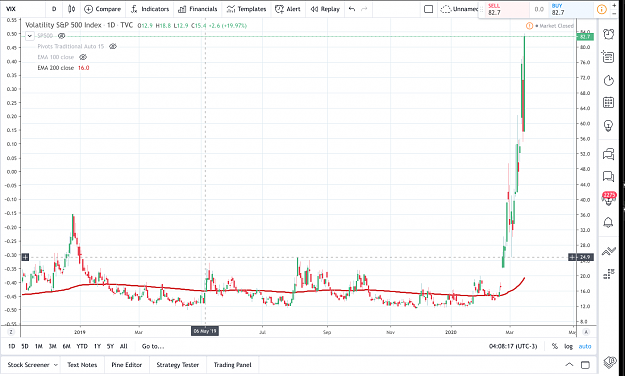Select the 5Y time range
The width and height of the screenshot is (625, 376).
pos(110,346)
